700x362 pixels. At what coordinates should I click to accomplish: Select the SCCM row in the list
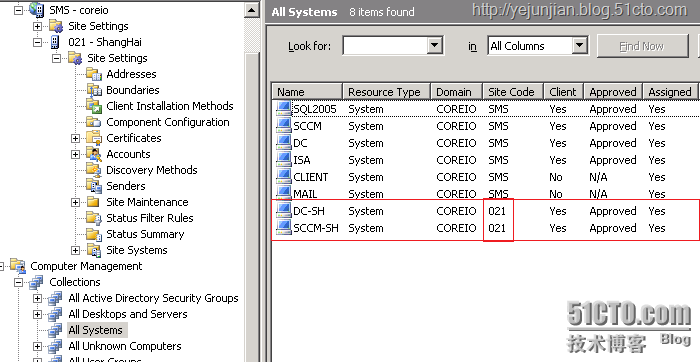click(x=486, y=126)
